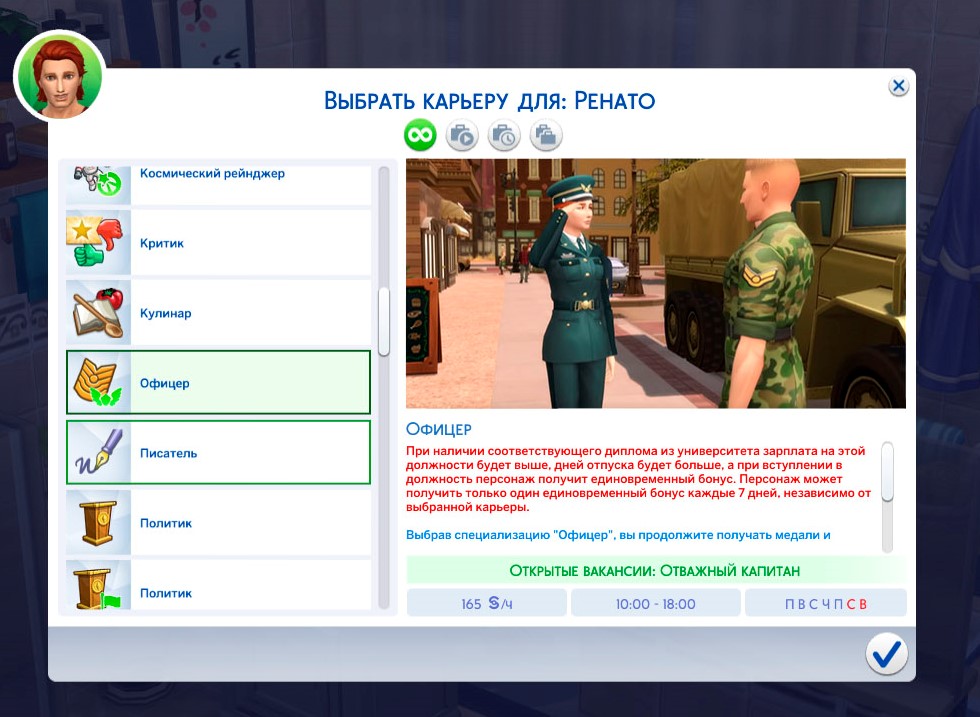
Task: Select the Писатель career
Action: (x=218, y=453)
